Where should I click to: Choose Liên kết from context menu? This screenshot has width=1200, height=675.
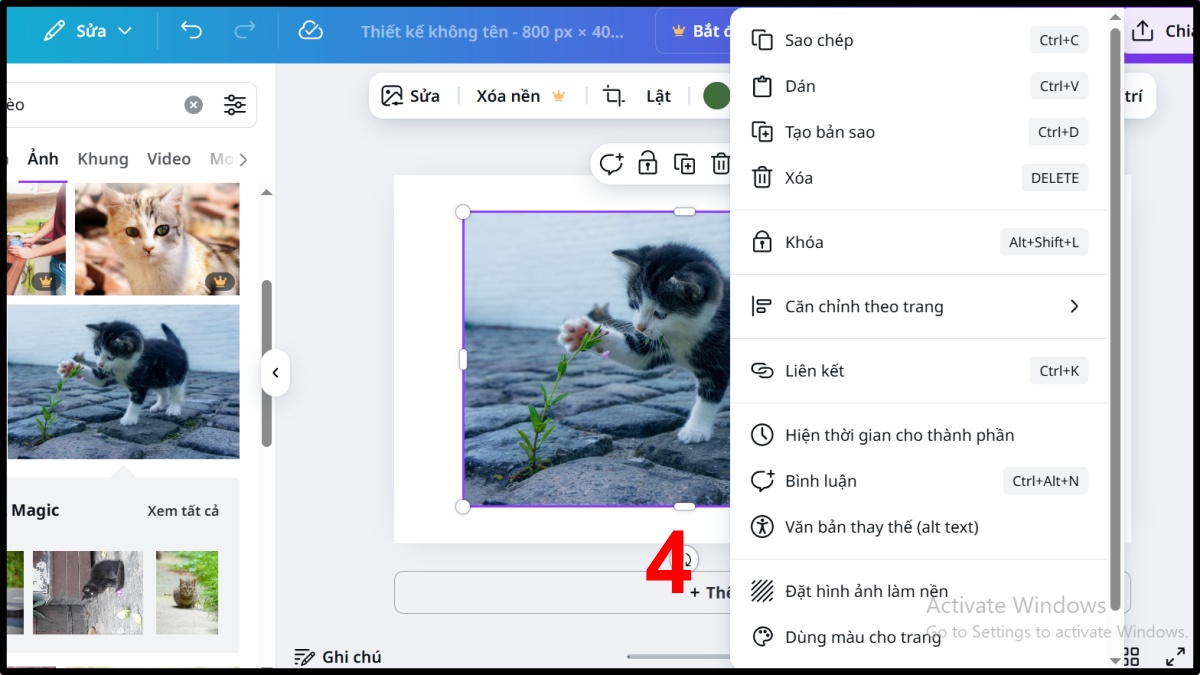(x=920, y=371)
